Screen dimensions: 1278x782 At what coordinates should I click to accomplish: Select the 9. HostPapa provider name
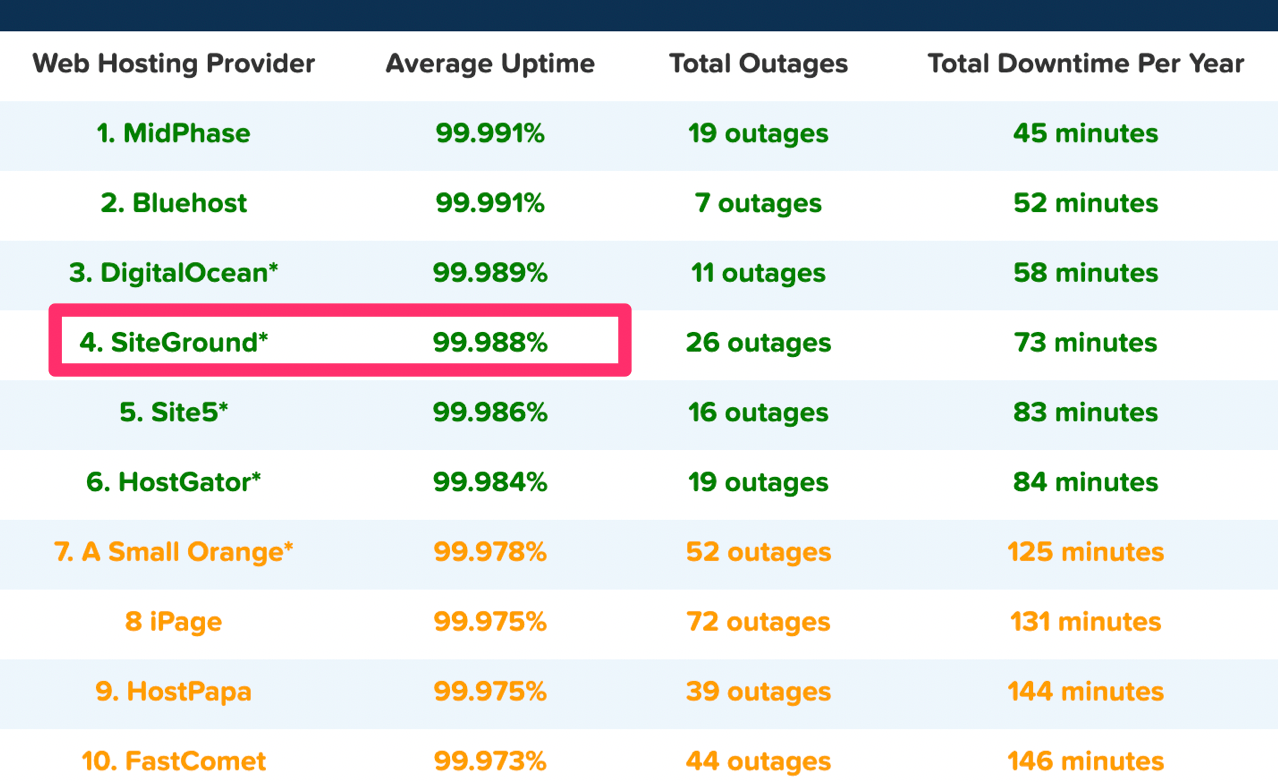[x=174, y=692]
